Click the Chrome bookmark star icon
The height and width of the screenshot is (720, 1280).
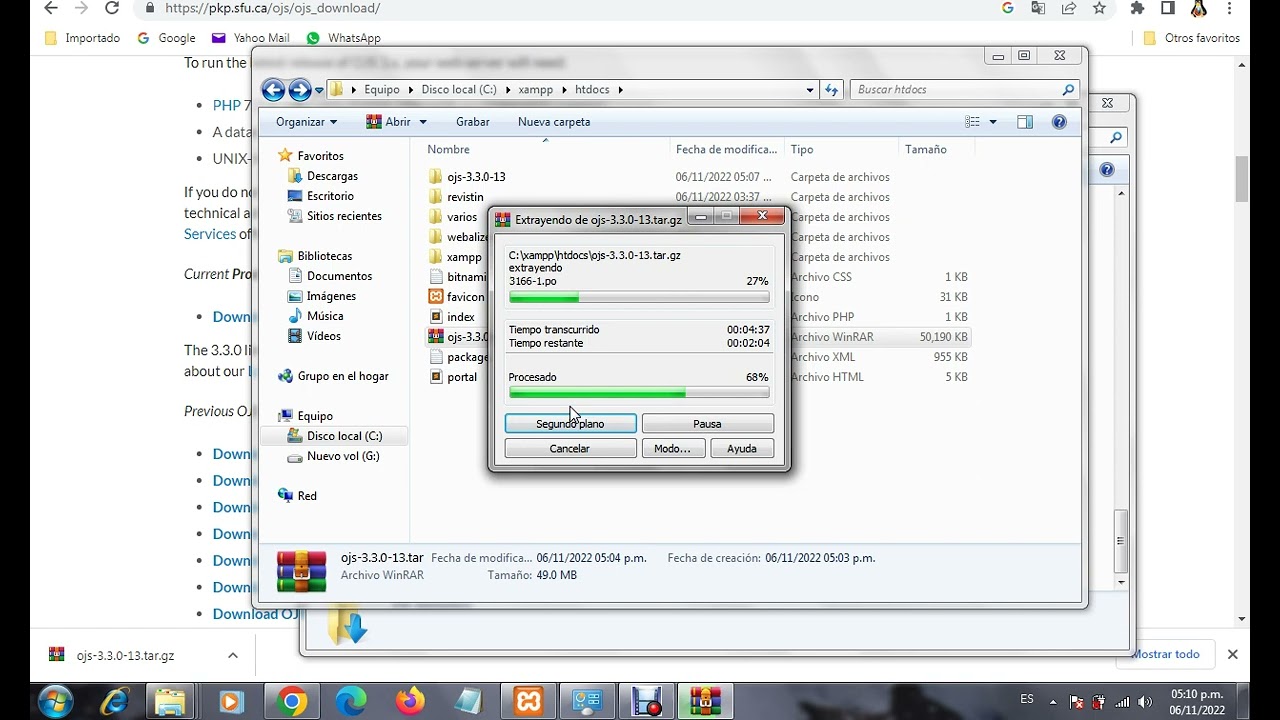pyautogui.click(x=1099, y=8)
